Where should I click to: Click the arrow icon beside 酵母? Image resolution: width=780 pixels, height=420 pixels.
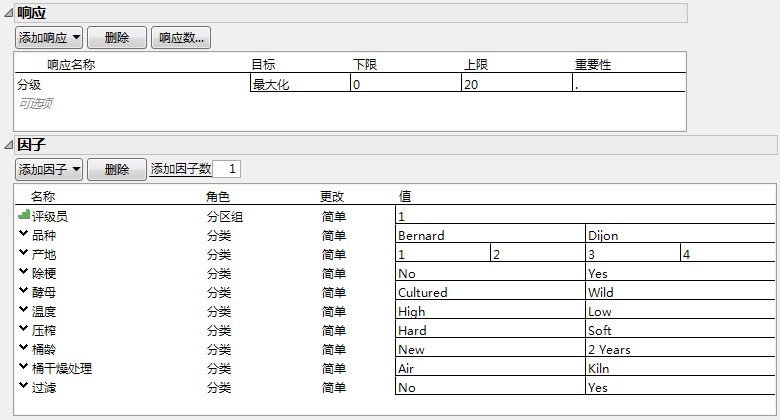pos(24,292)
